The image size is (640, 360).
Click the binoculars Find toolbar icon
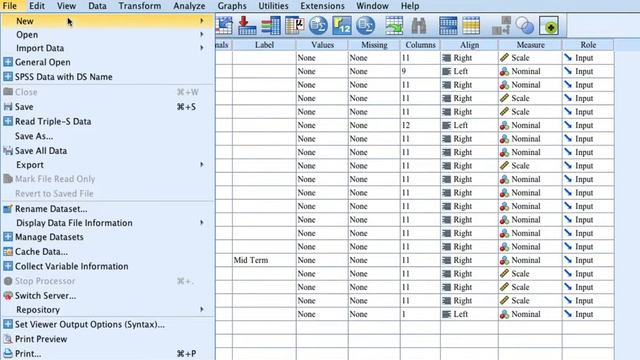click(419, 26)
